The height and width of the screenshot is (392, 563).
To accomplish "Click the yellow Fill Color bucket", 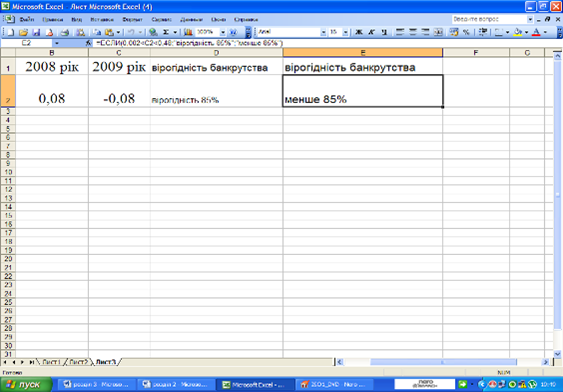I will (x=517, y=32).
